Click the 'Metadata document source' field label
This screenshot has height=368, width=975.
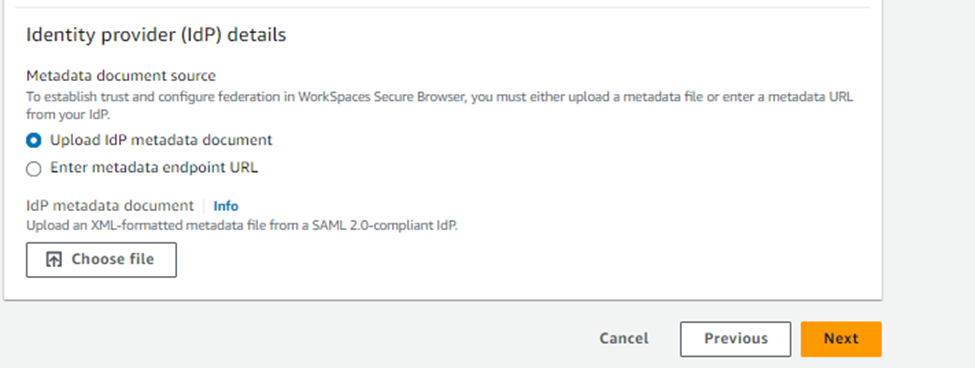(x=121, y=76)
